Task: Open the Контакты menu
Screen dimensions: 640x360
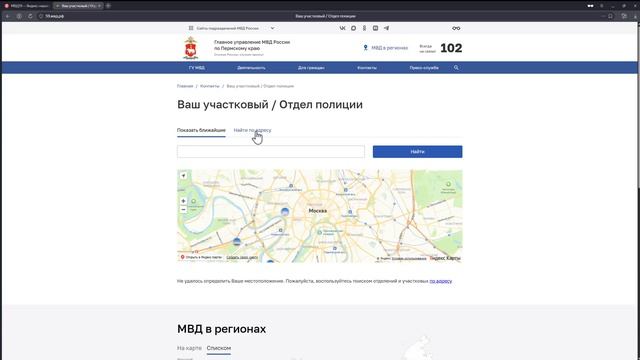Action: pos(367,68)
